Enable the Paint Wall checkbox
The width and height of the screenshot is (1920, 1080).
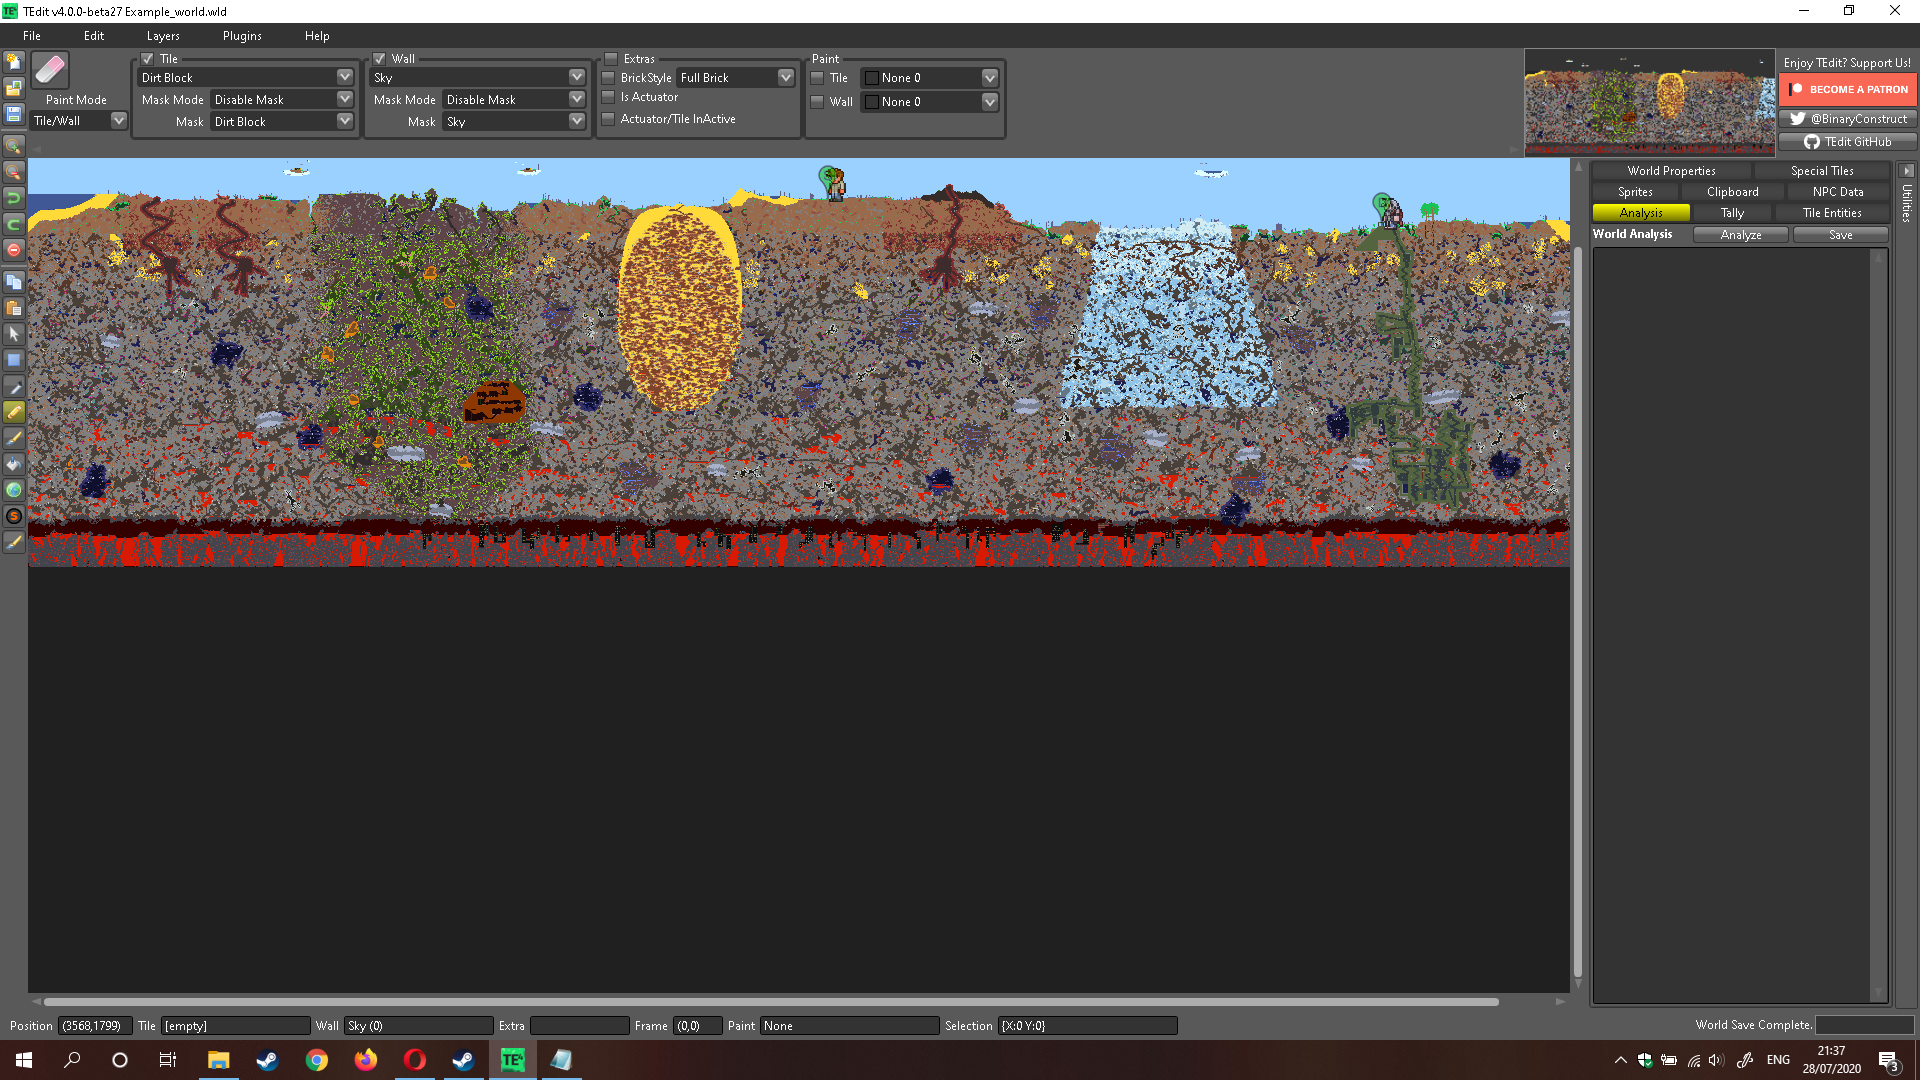click(x=817, y=102)
